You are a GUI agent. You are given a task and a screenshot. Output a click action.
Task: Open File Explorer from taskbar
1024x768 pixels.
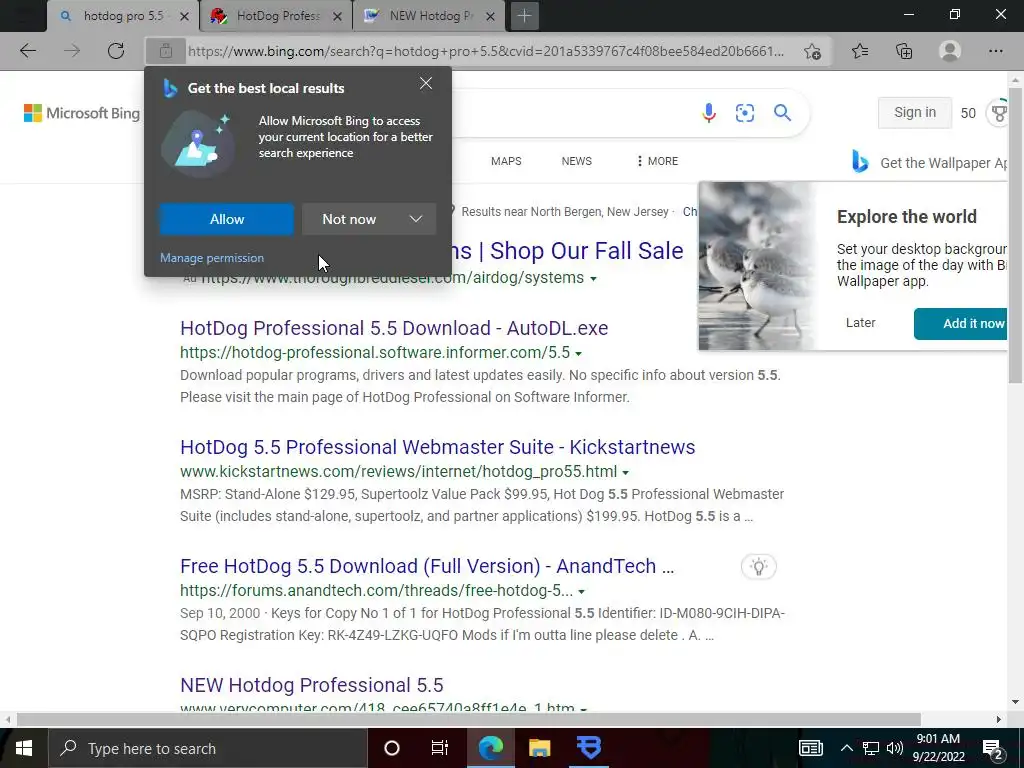tap(539, 748)
